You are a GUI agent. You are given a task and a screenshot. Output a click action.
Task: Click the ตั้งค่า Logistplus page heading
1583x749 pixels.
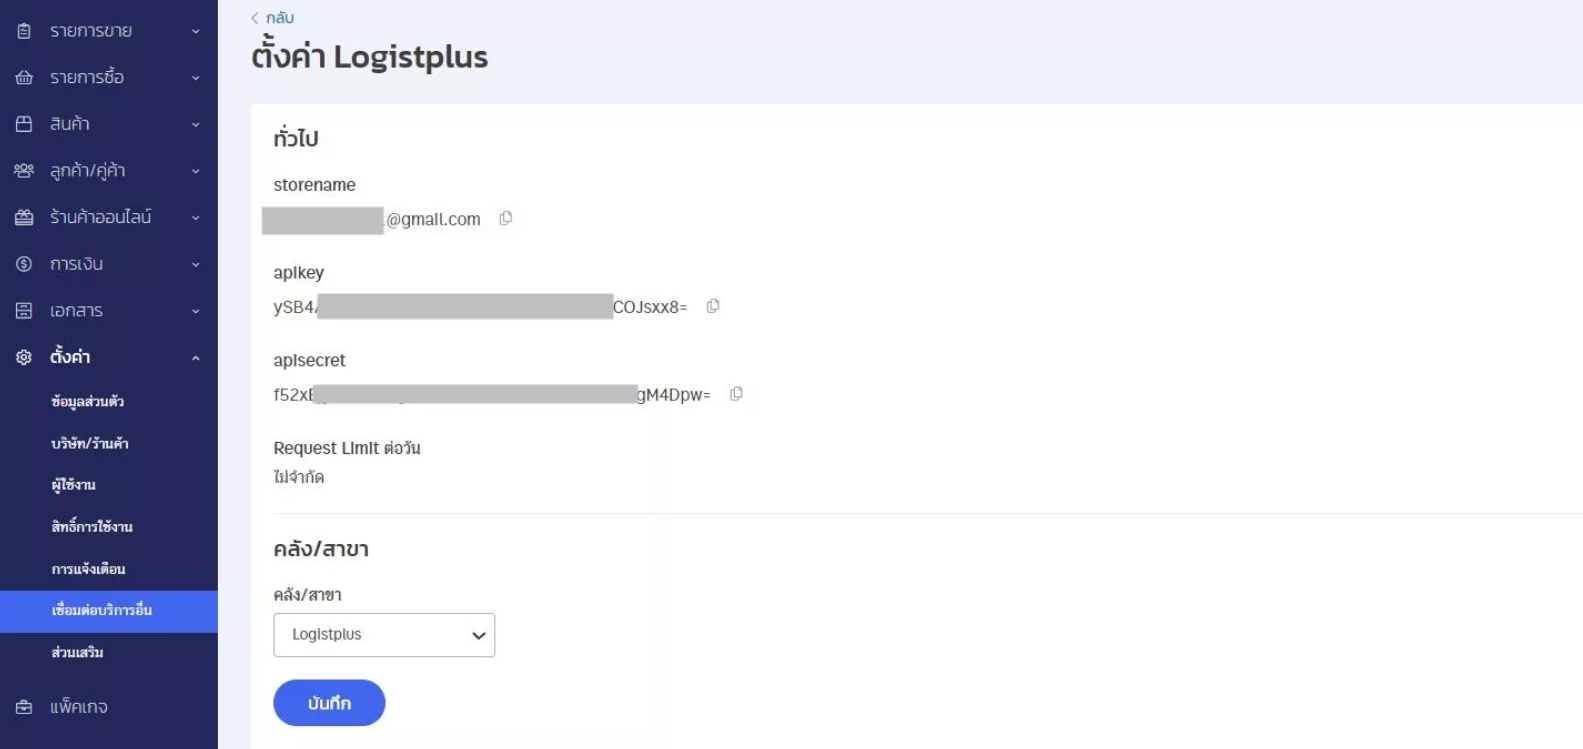tap(369, 57)
